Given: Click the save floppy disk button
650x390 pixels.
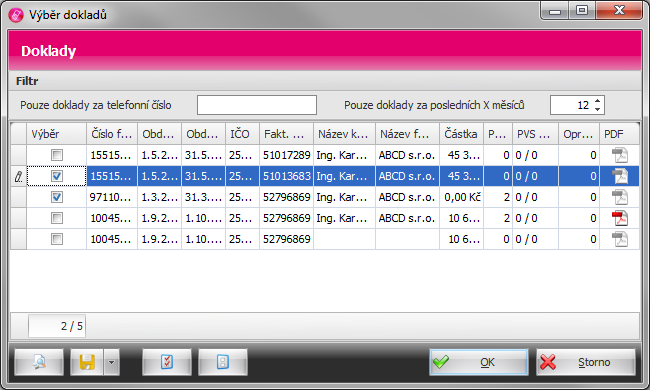Looking at the screenshot, I should [x=87, y=362].
